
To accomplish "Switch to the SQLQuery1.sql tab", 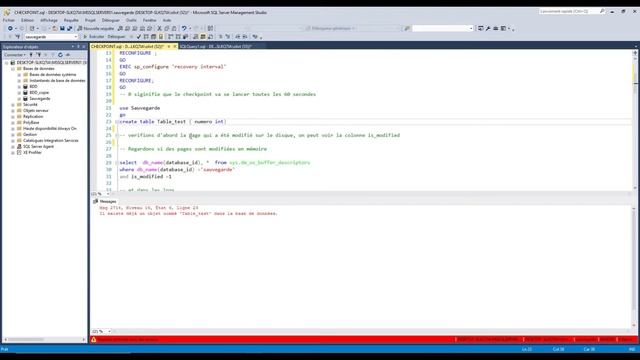I will point(216,47).
